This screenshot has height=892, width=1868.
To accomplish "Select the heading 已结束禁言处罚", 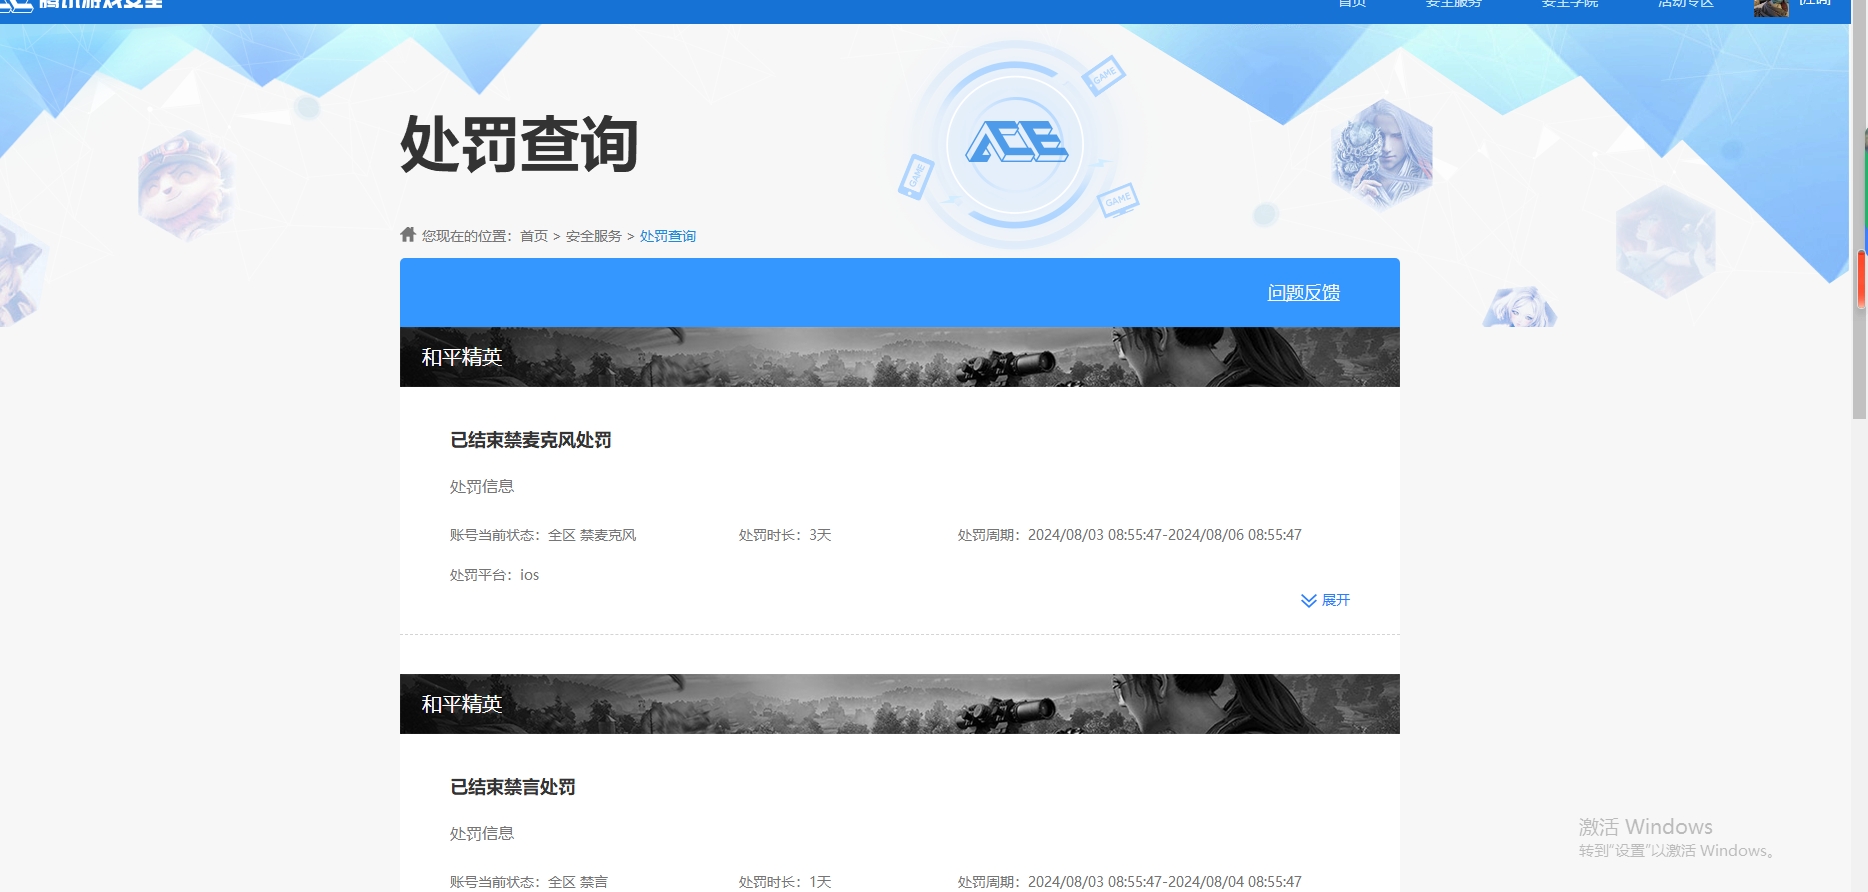I will [x=513, y=787].
